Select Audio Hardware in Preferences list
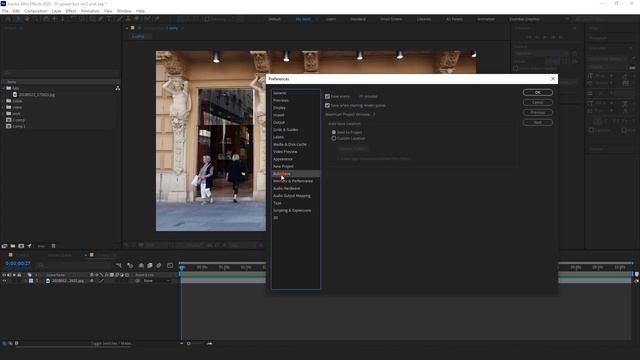This screenshot has height=360, width=640. (x=286, y=189)
